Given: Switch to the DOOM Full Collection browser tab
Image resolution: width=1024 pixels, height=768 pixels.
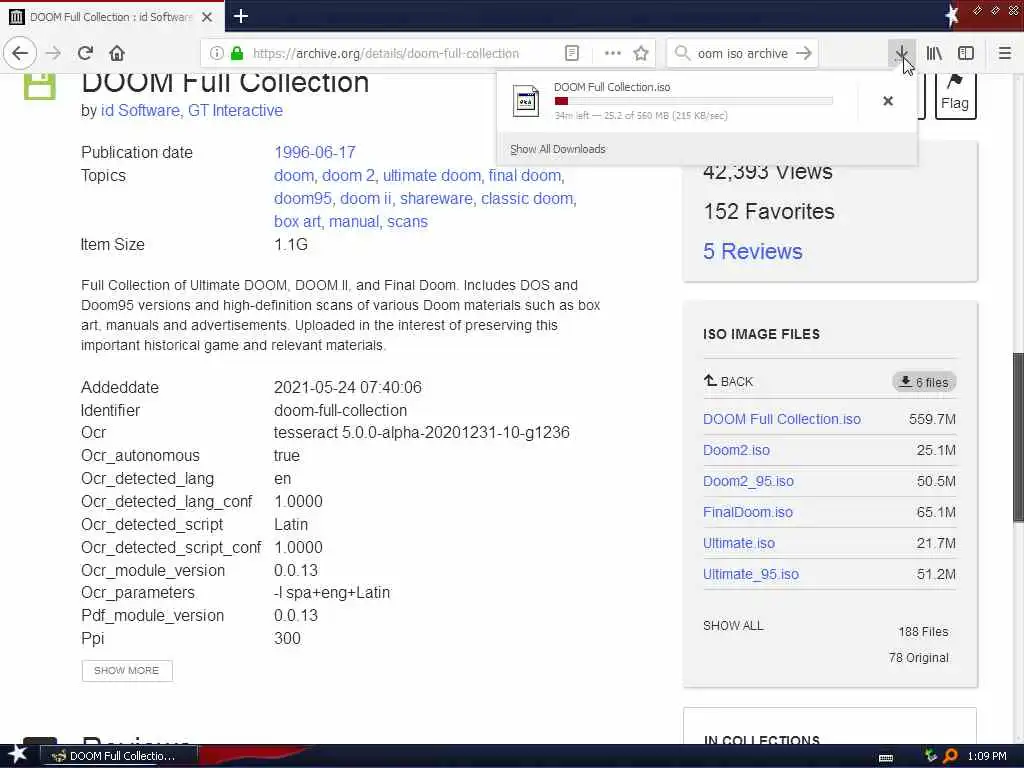Looking at the screenshot, I should [112, 17].
